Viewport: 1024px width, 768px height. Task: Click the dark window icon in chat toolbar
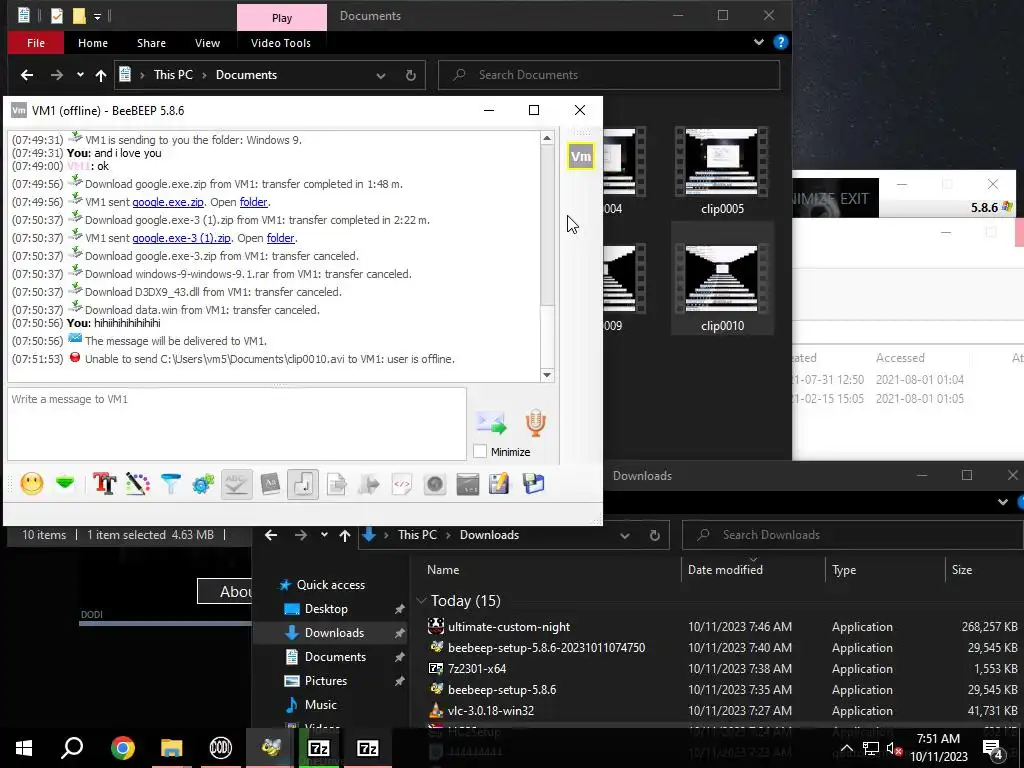pos(468,485)
